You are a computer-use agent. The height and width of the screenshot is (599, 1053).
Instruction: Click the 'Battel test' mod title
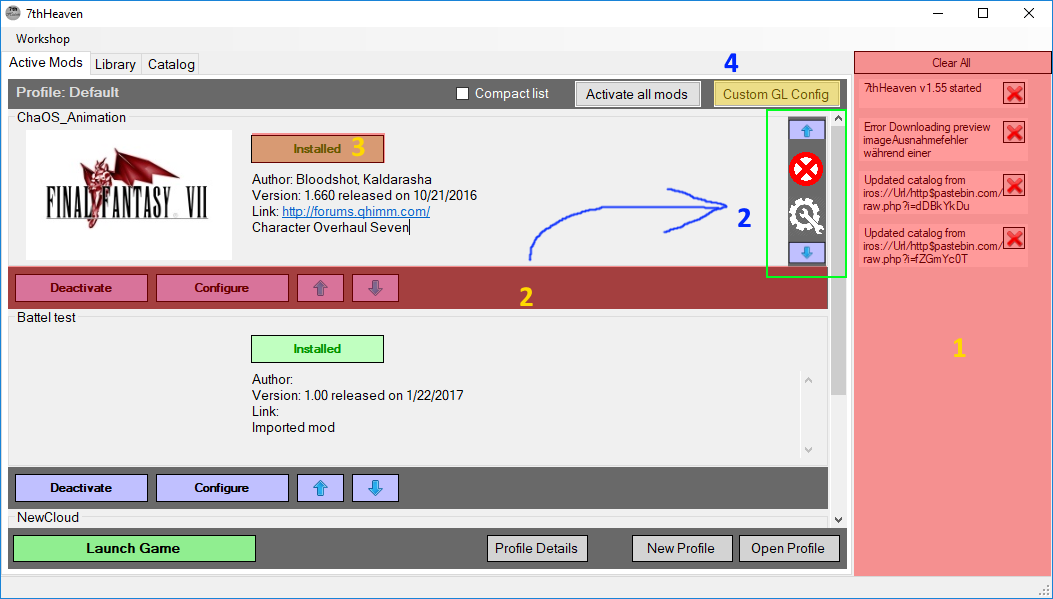46,318
